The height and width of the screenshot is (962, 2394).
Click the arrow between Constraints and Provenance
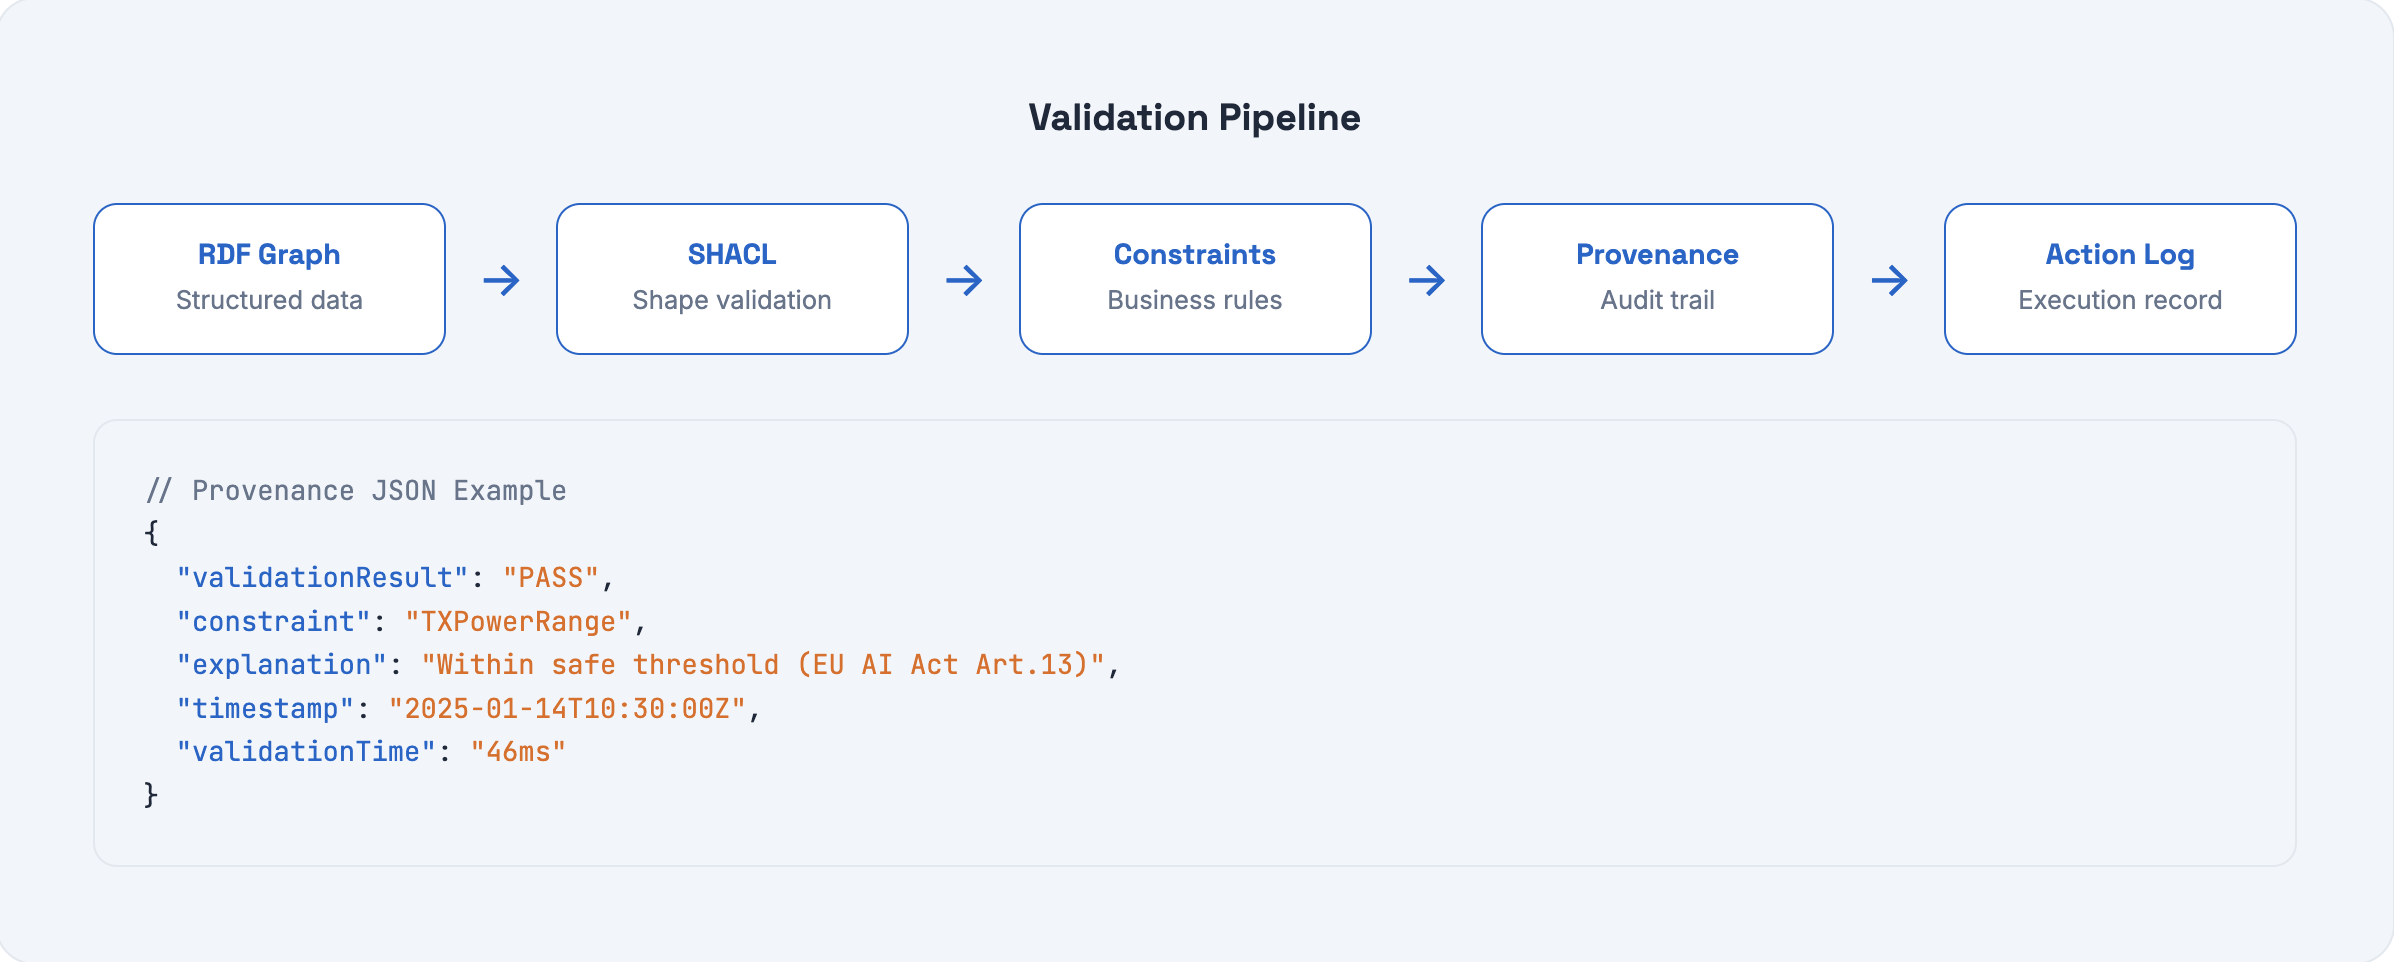point(1427,280)
